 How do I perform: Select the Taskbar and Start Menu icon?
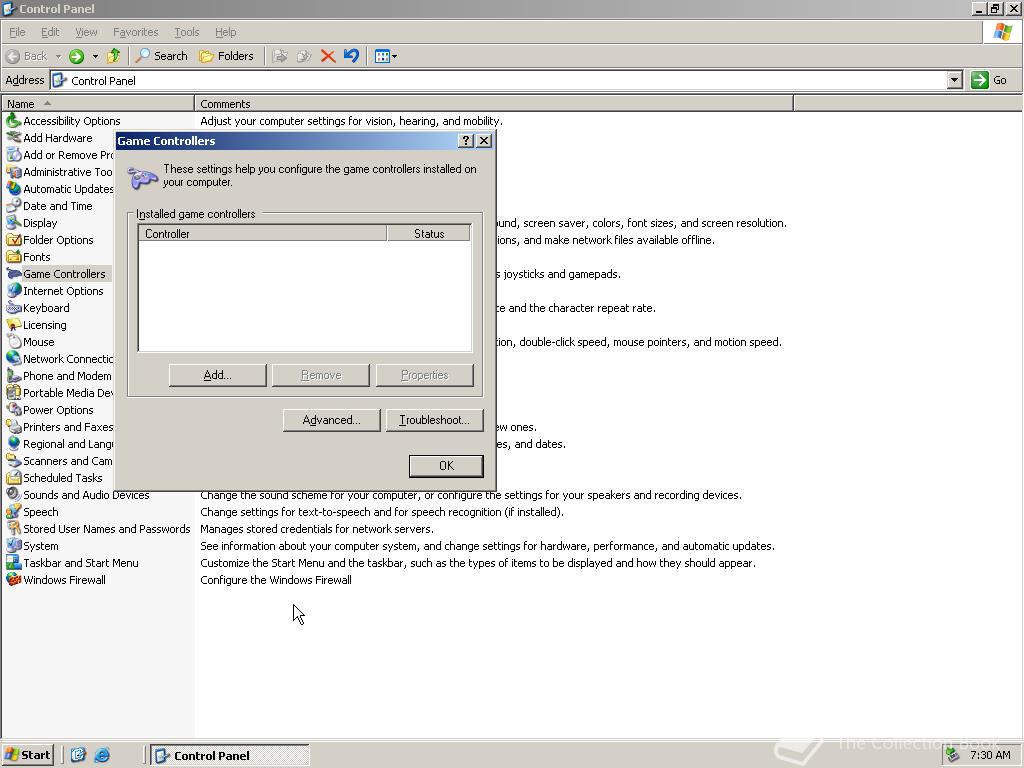pyautogui.click(x=13, y=562)
